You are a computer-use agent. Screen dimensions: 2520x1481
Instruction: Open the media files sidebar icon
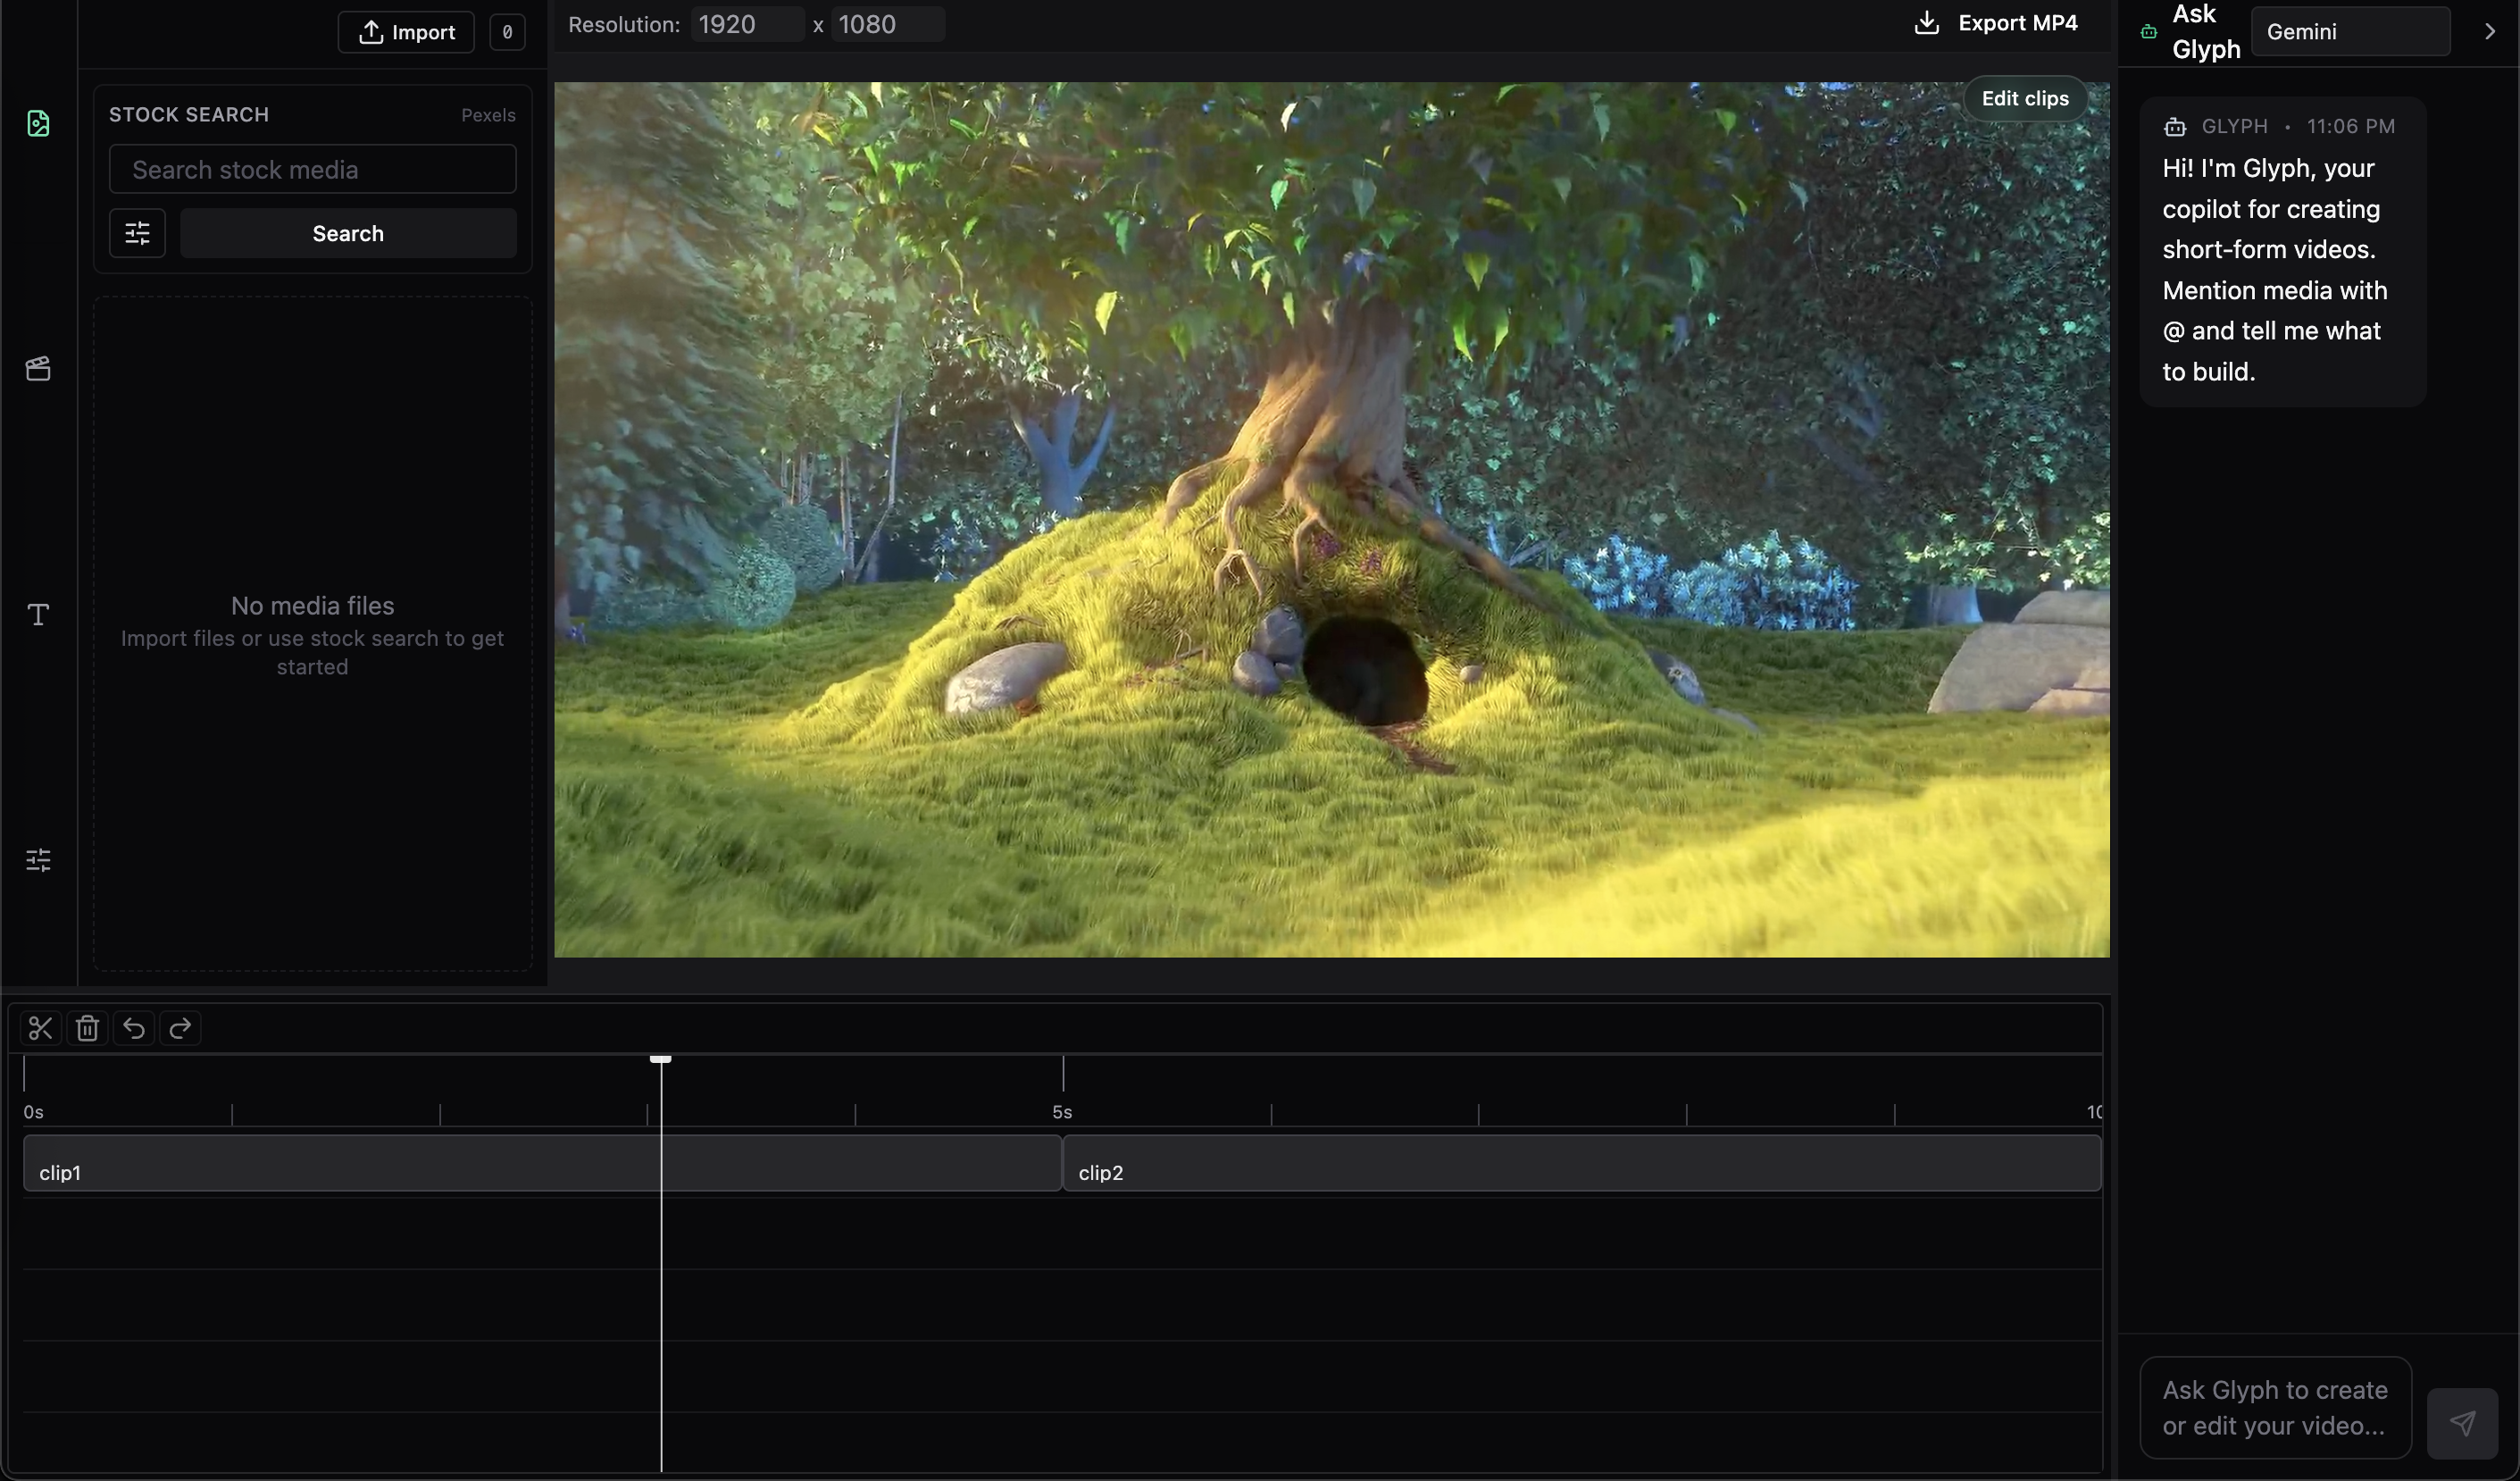pos(38,123)
